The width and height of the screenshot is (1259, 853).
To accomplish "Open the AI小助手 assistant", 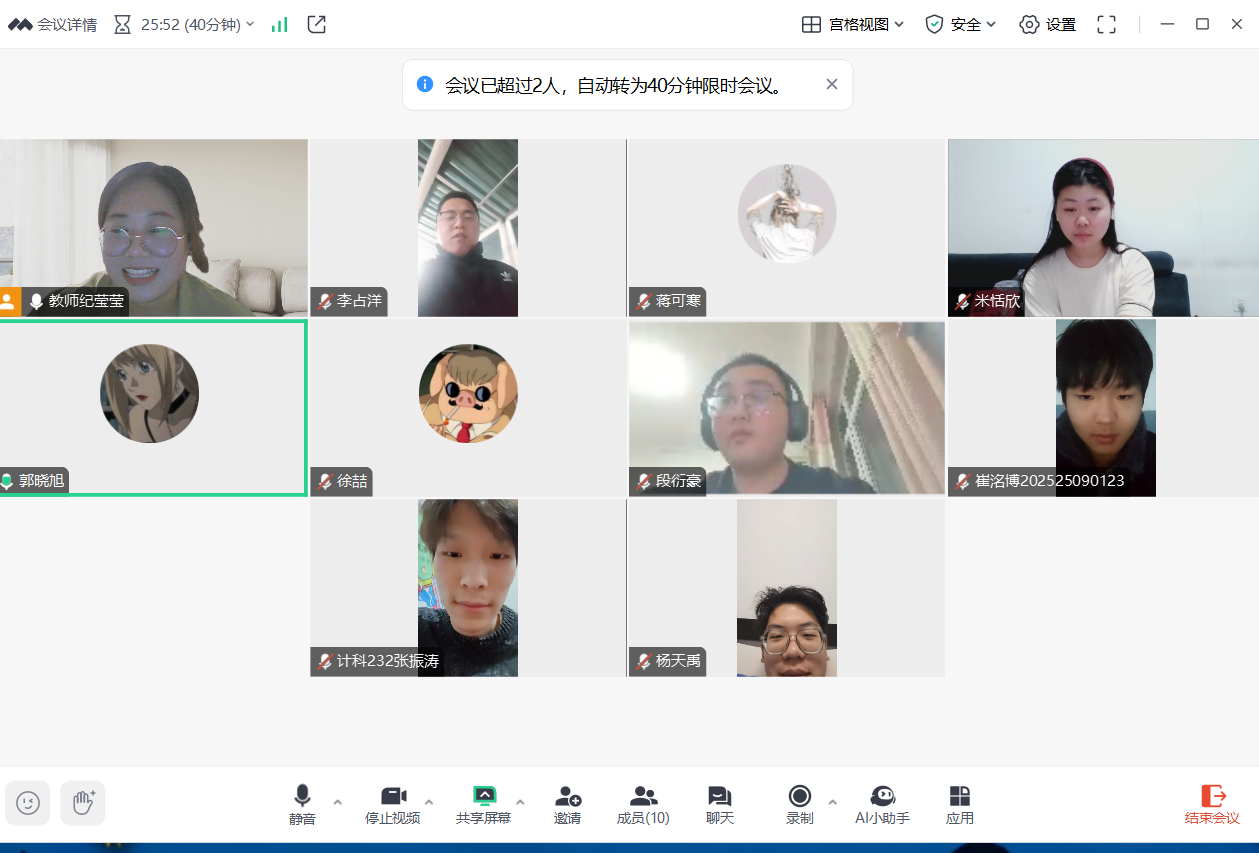I will tap(882, 804).
